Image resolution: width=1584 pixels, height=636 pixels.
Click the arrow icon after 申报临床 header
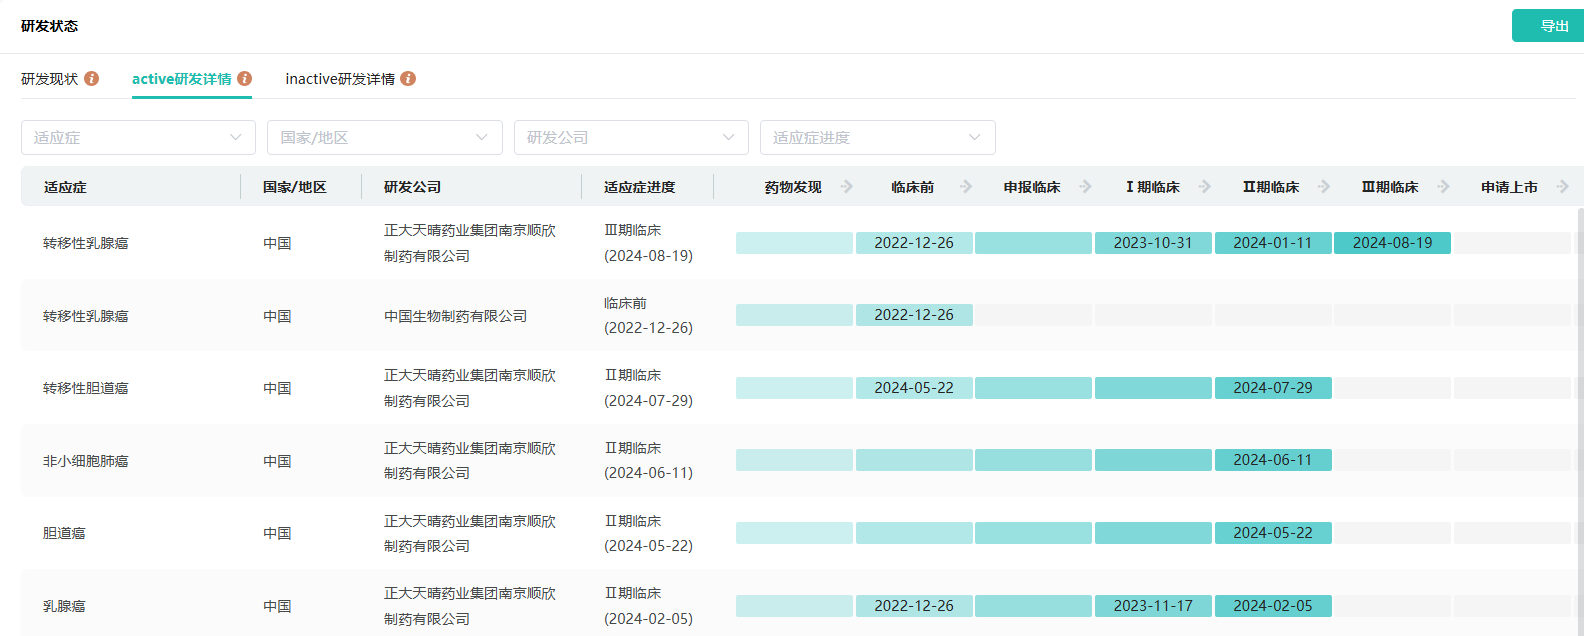(x=1086, y=187)
